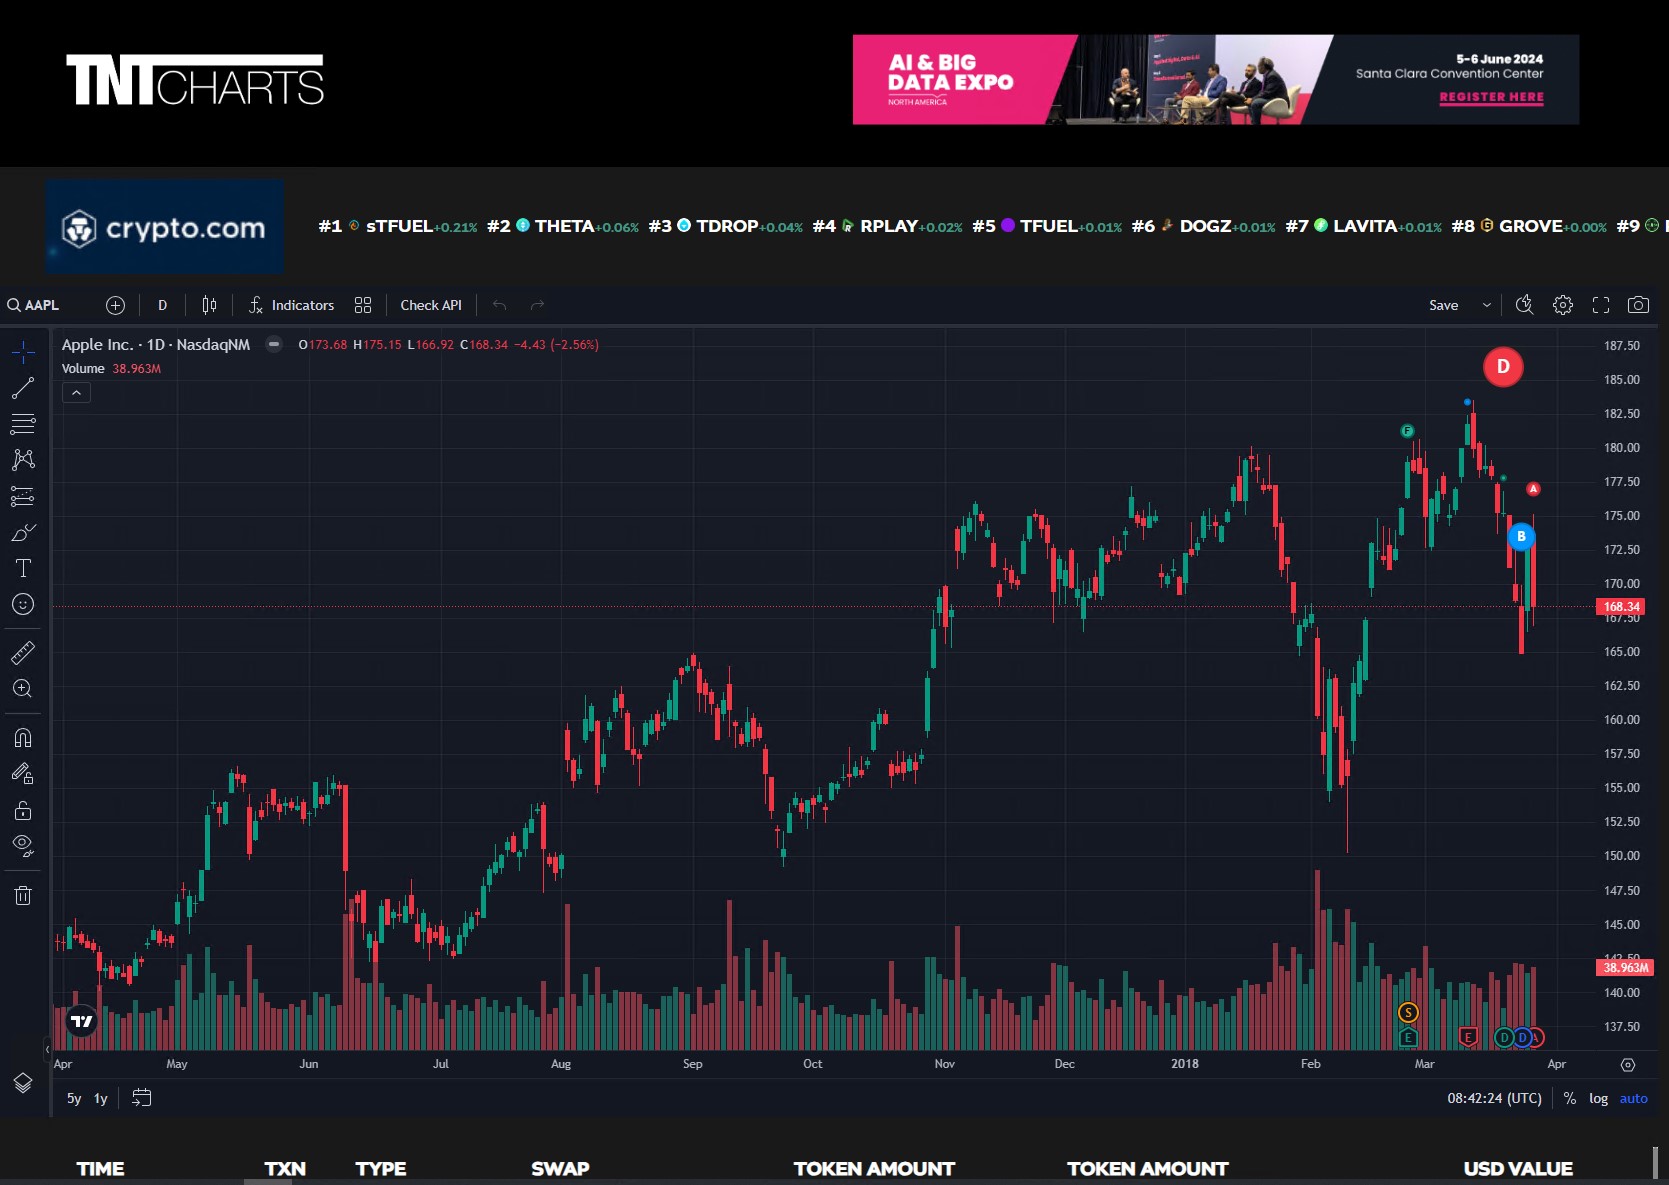
Task: Open timezone menu at 08:42:24 (UTC)
Action: [1494, 1098]
